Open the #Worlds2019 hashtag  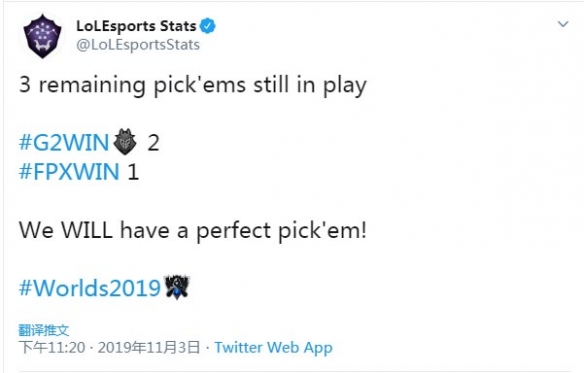point(90,288)
